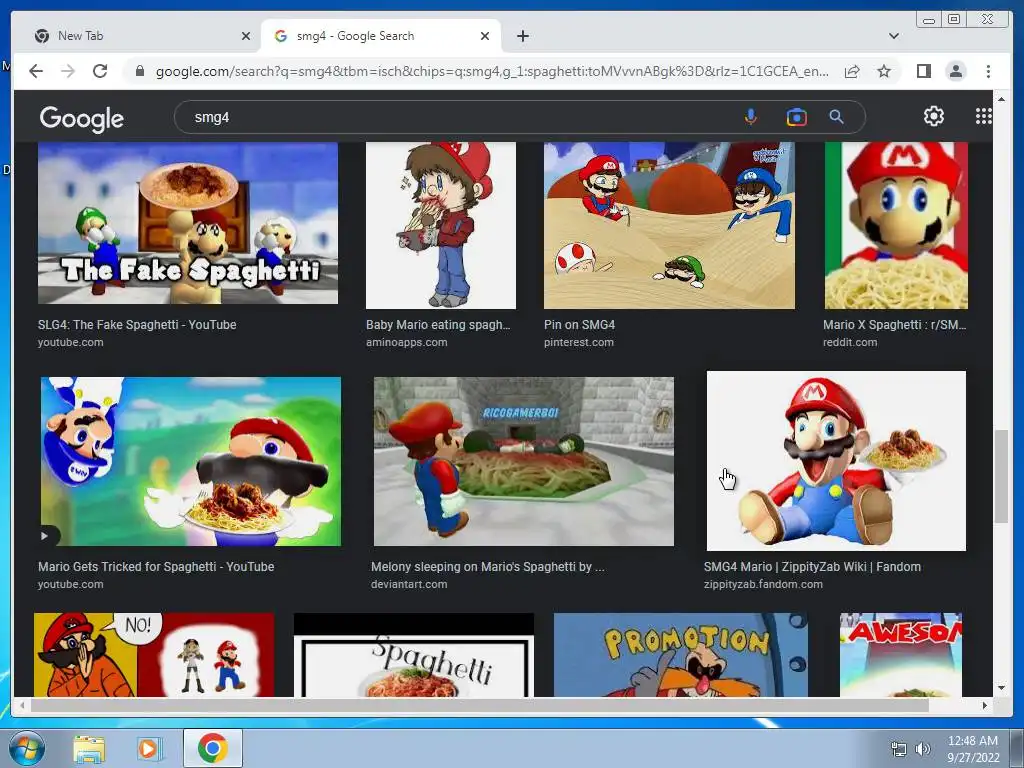Reload the current page
This screenshot has height=768, width=1024.
(100, 71)
